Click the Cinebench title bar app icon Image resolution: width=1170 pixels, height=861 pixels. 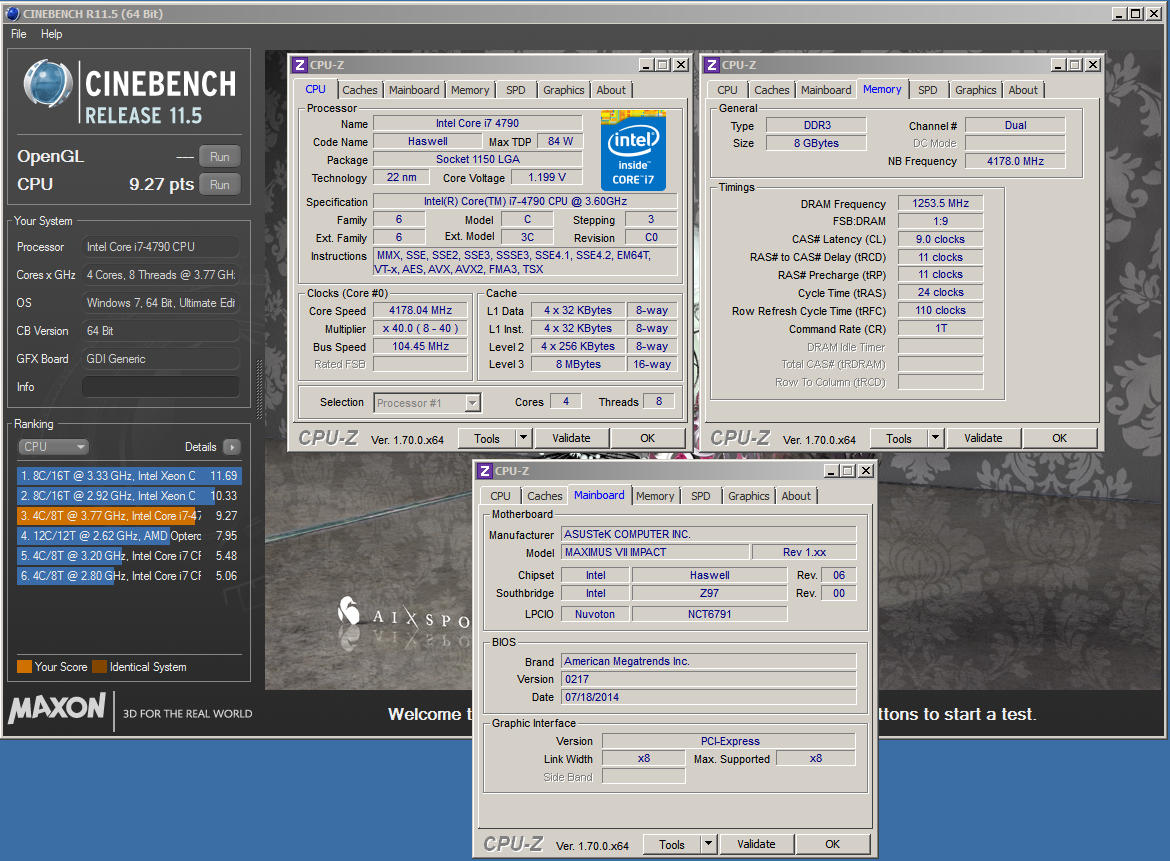click(12, 13)
